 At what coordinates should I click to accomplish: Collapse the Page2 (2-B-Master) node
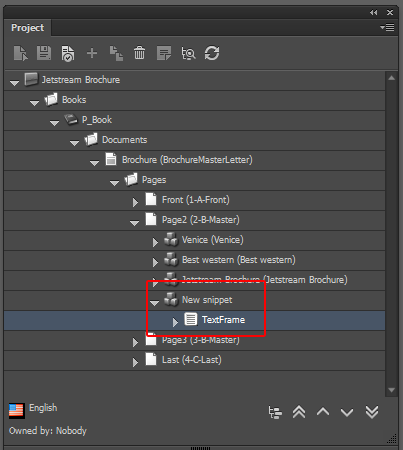pyautogui.click(x=134, y=223)
